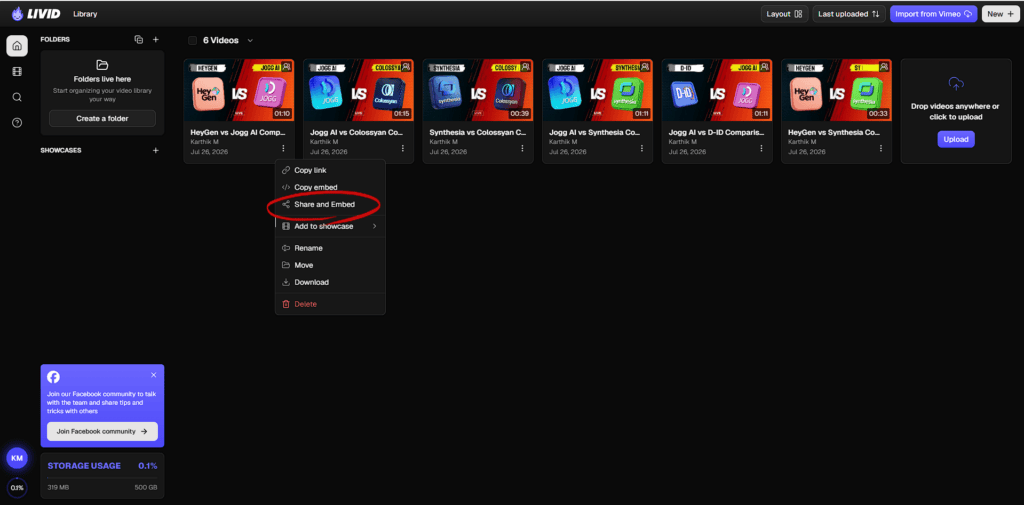1024x505 pixels.
Task: Open the Layout options button
Action: pyautogui.click(x=784, y=14)
